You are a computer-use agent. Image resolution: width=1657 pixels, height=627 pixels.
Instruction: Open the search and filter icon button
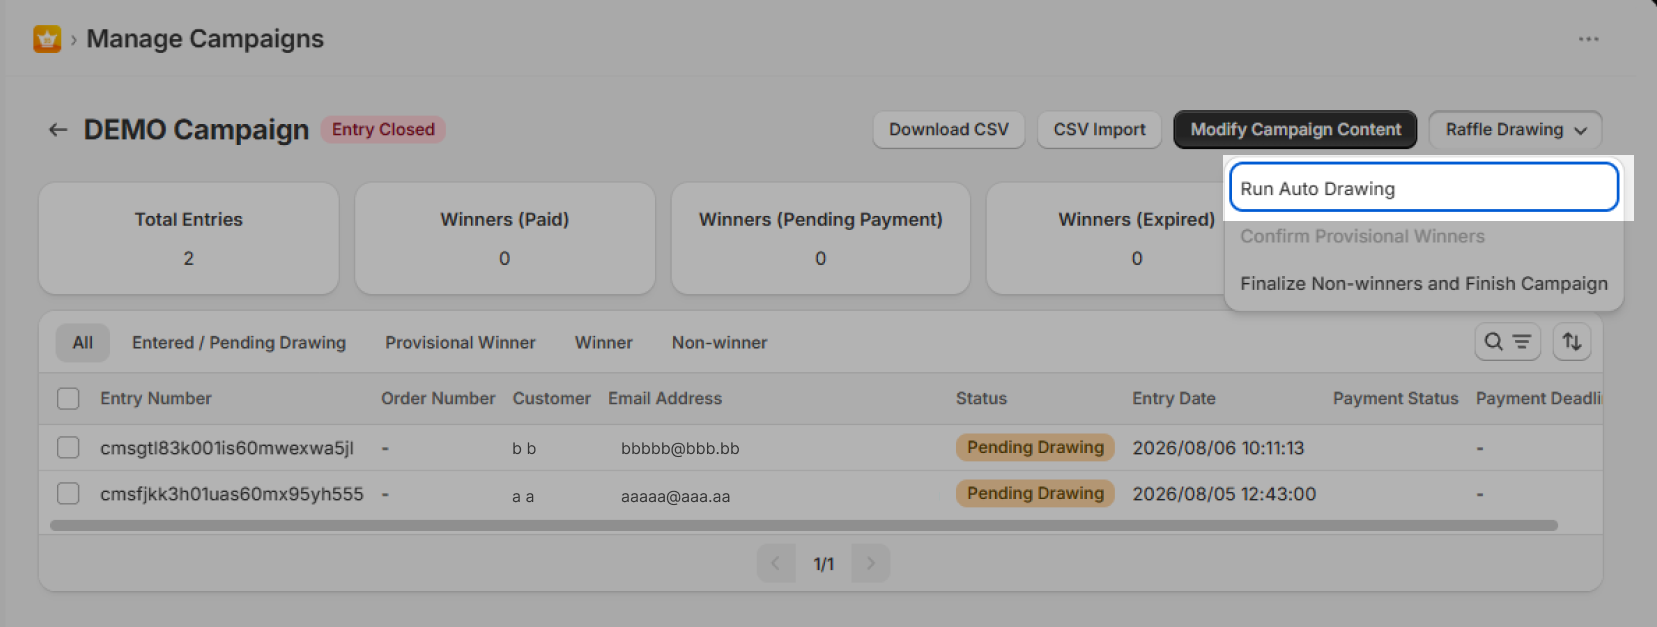tap(1507, 342)
